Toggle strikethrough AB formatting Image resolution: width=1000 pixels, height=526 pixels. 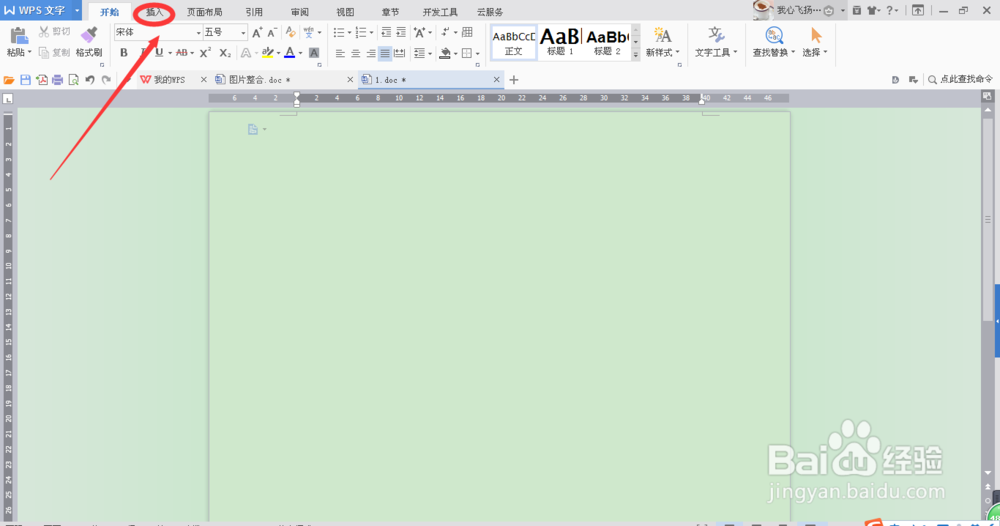(182, 53)
